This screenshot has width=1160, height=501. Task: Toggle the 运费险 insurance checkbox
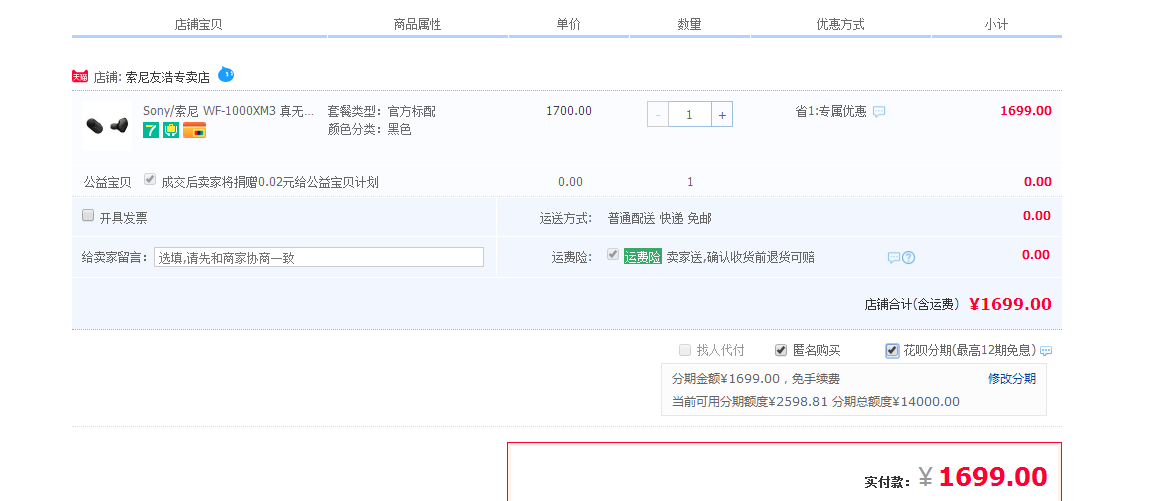tap(613, 255)
